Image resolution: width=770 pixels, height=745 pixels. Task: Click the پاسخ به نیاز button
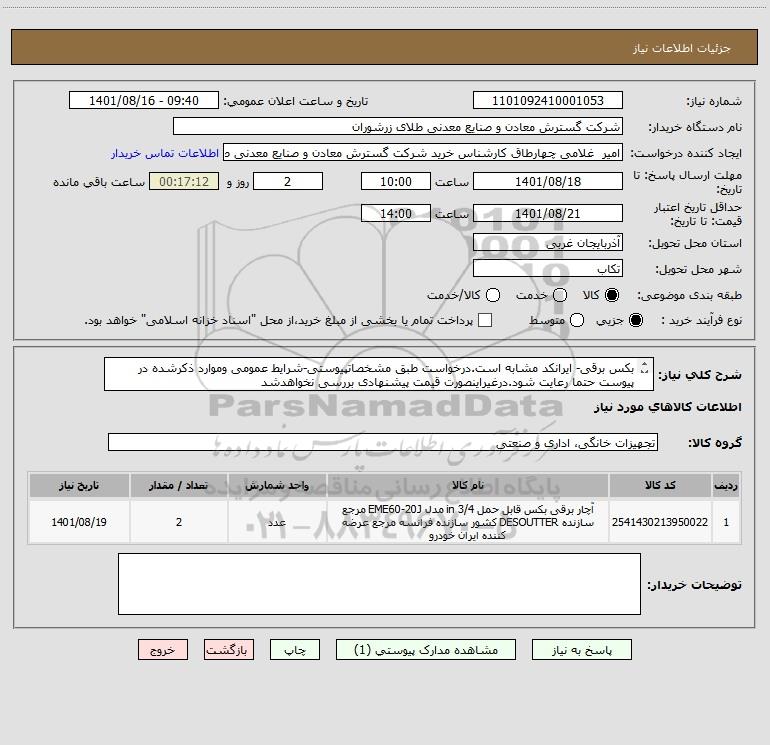(581, 650)
